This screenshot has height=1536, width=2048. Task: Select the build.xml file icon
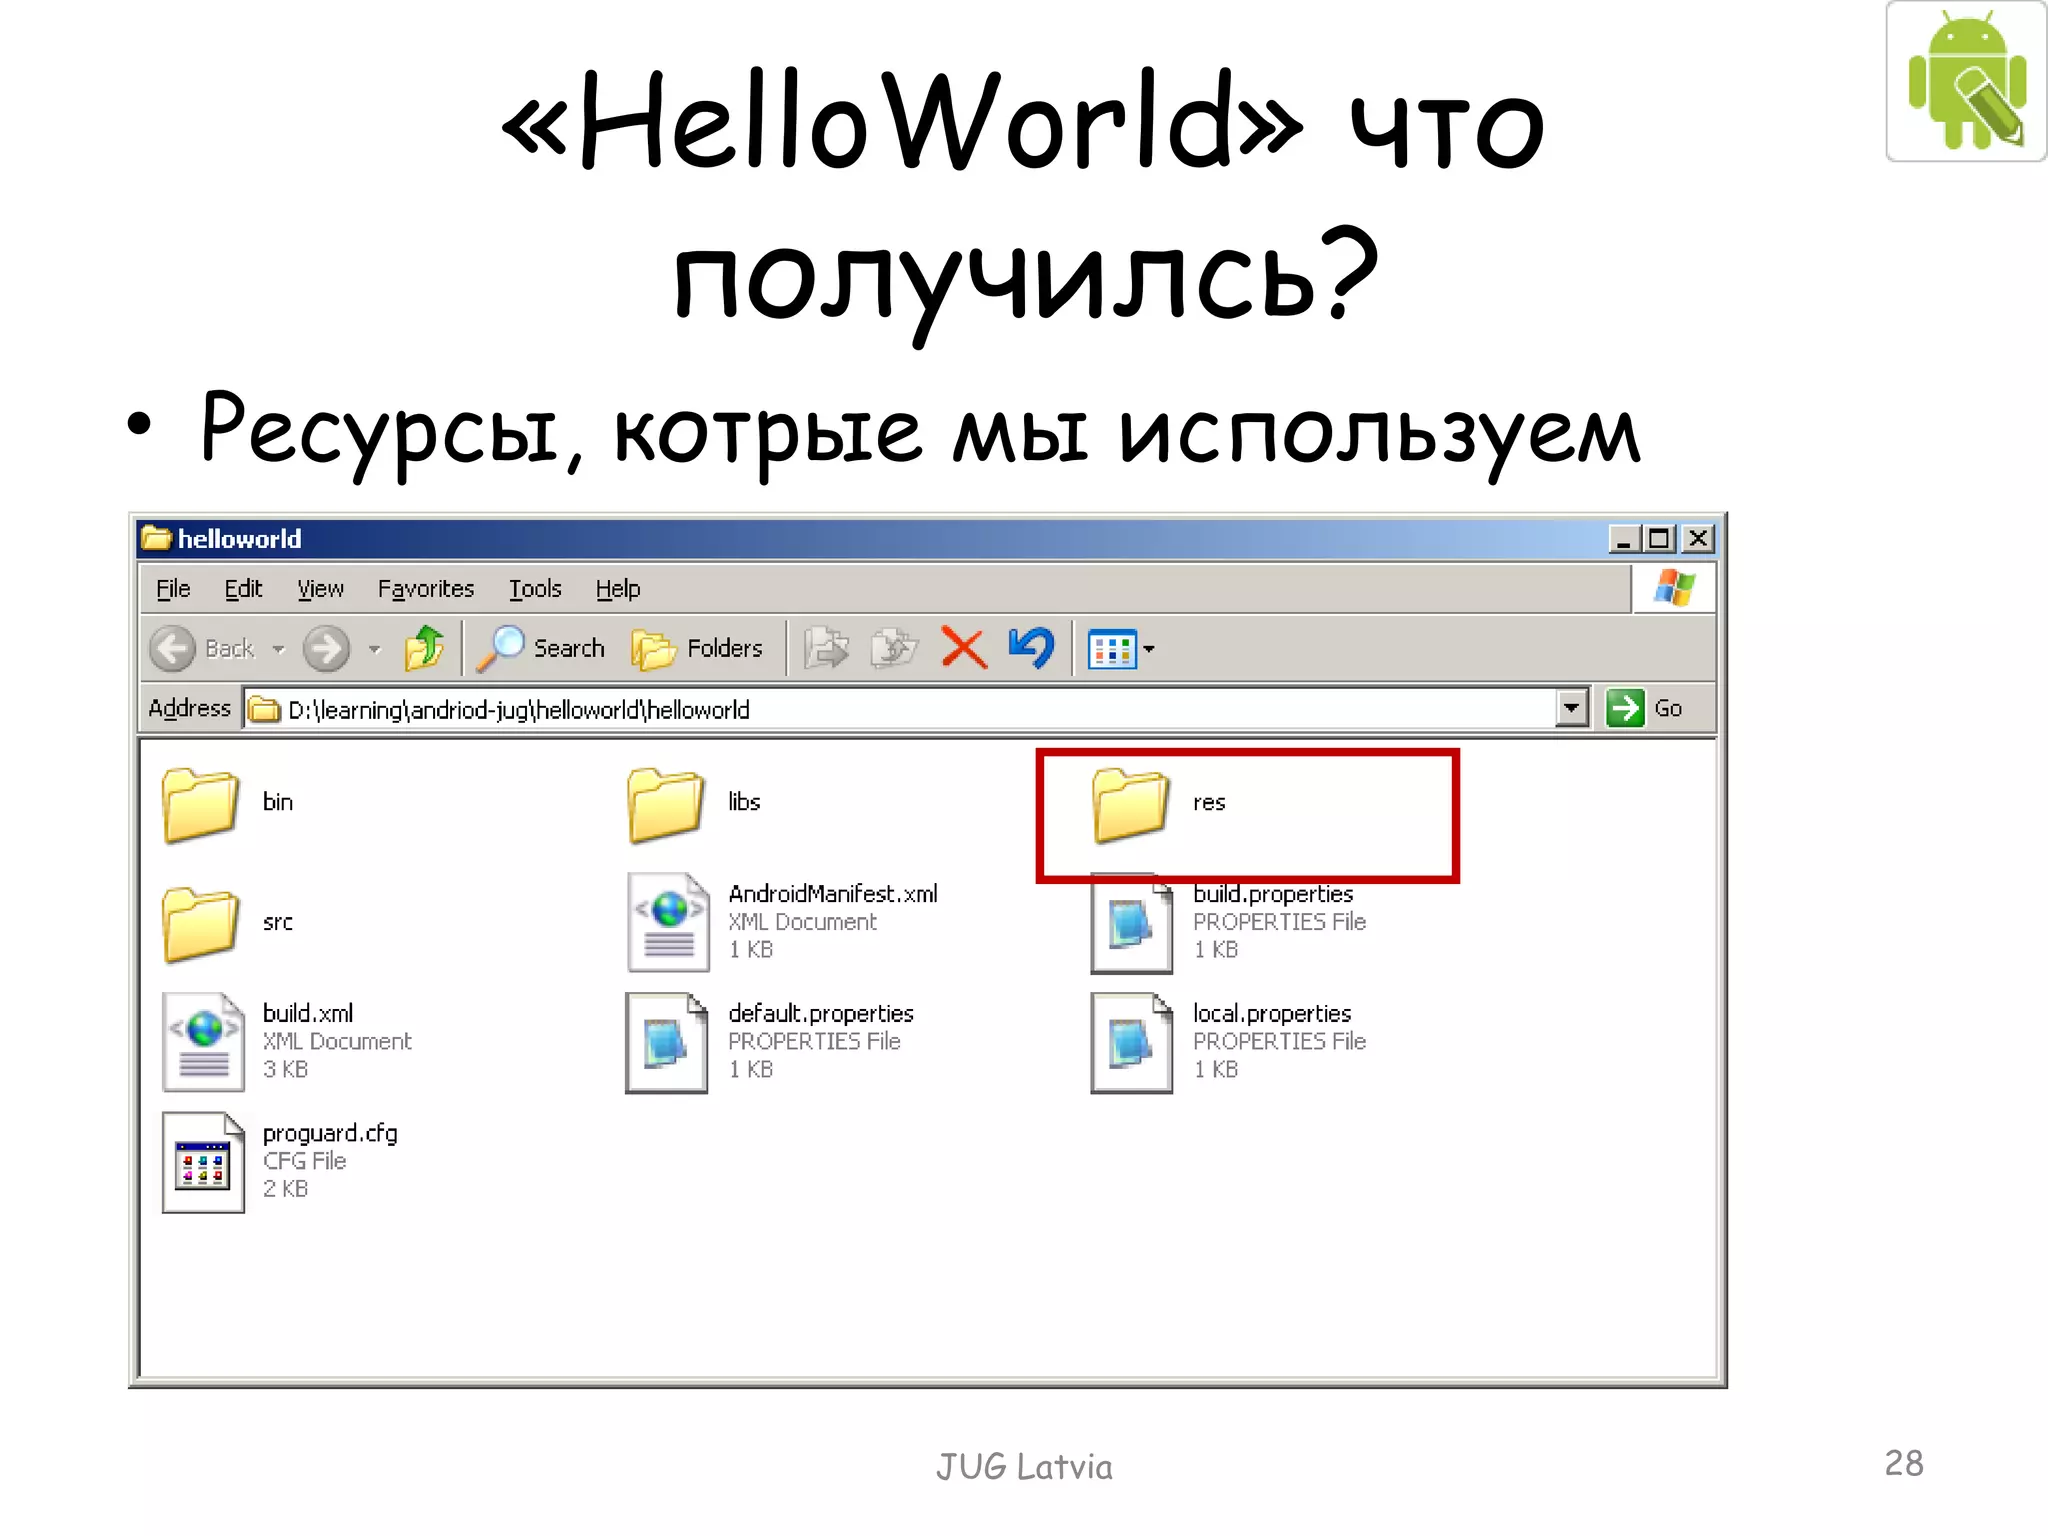(x=203, y=1041)
